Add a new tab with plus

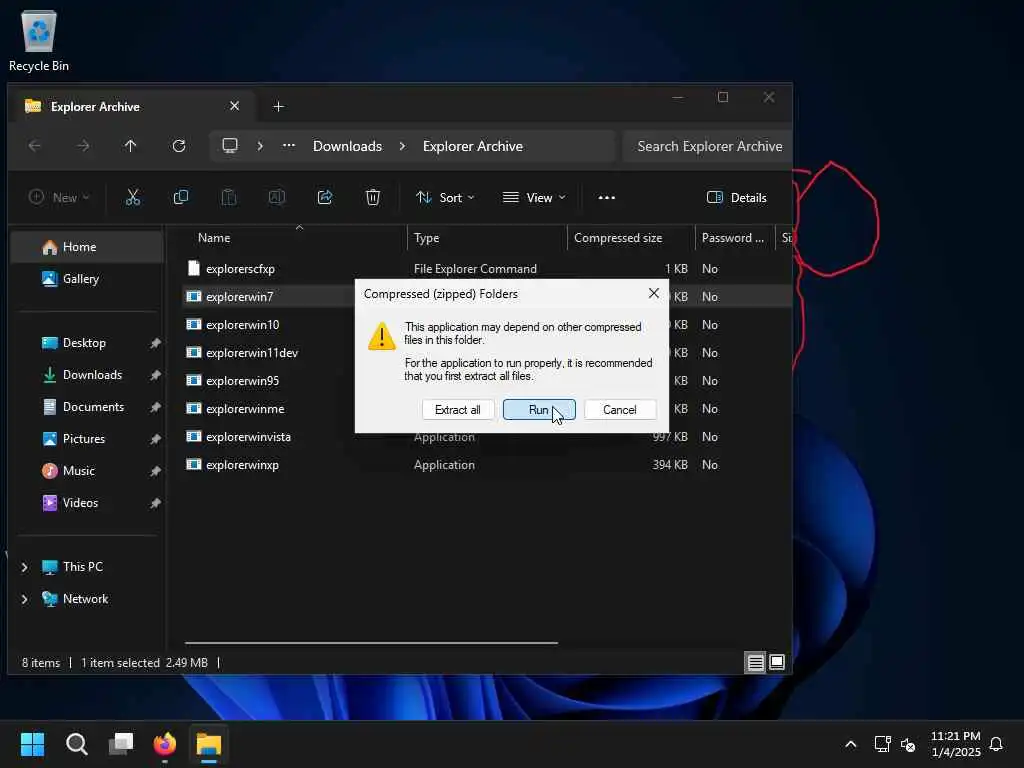coord(278,106)
